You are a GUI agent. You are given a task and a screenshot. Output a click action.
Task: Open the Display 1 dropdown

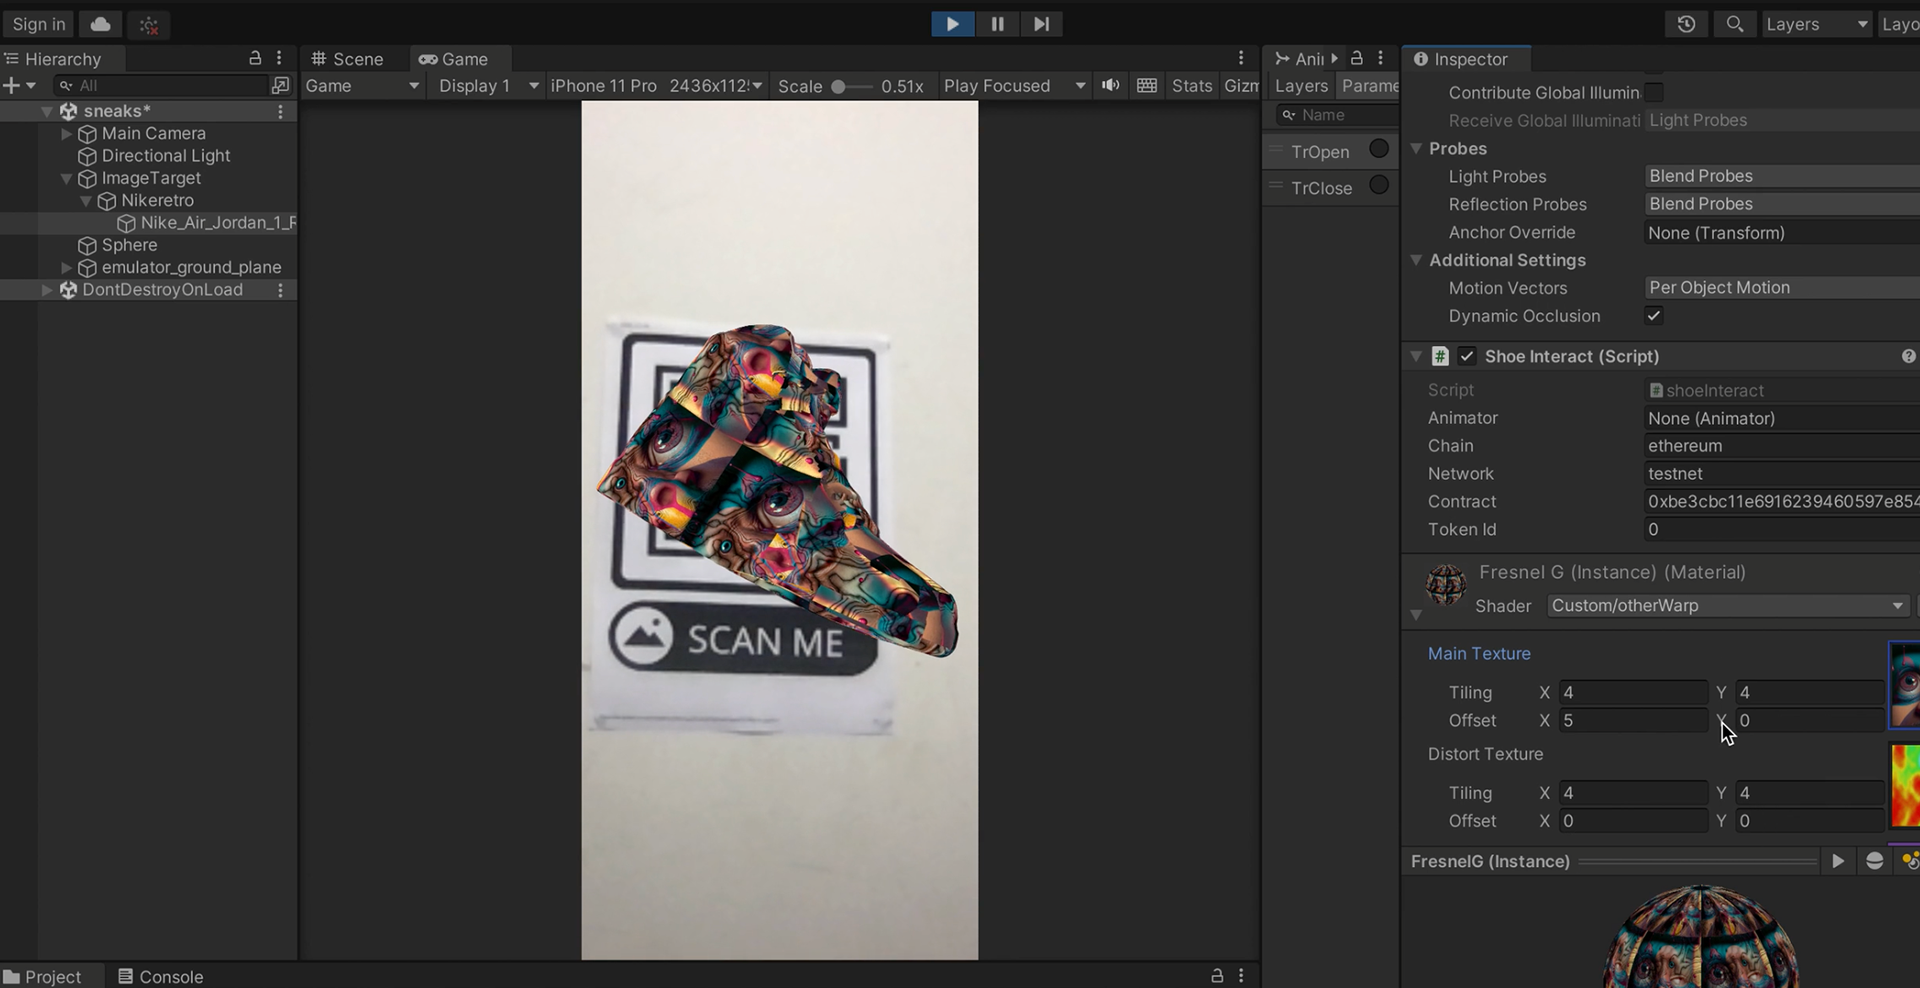pos(488,86)
